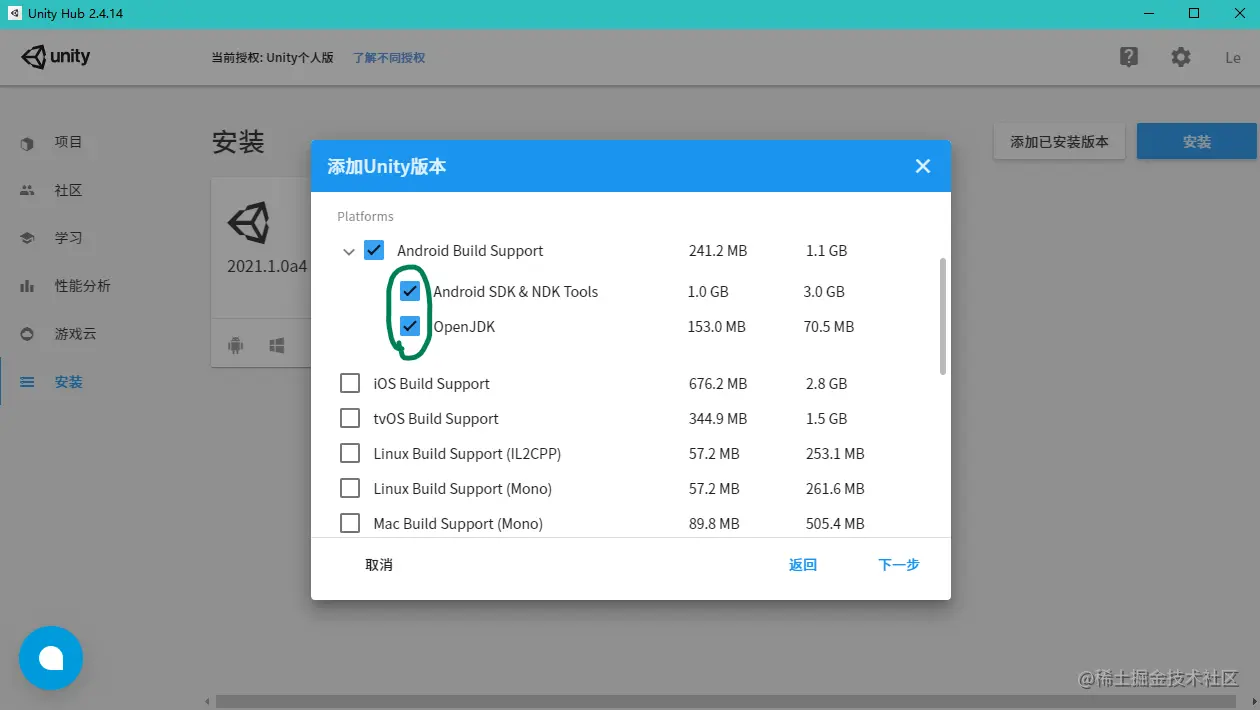1260x710 pixels.
Task: Click the 学习 graduation cap icon
Action: [x=27, y=238]
